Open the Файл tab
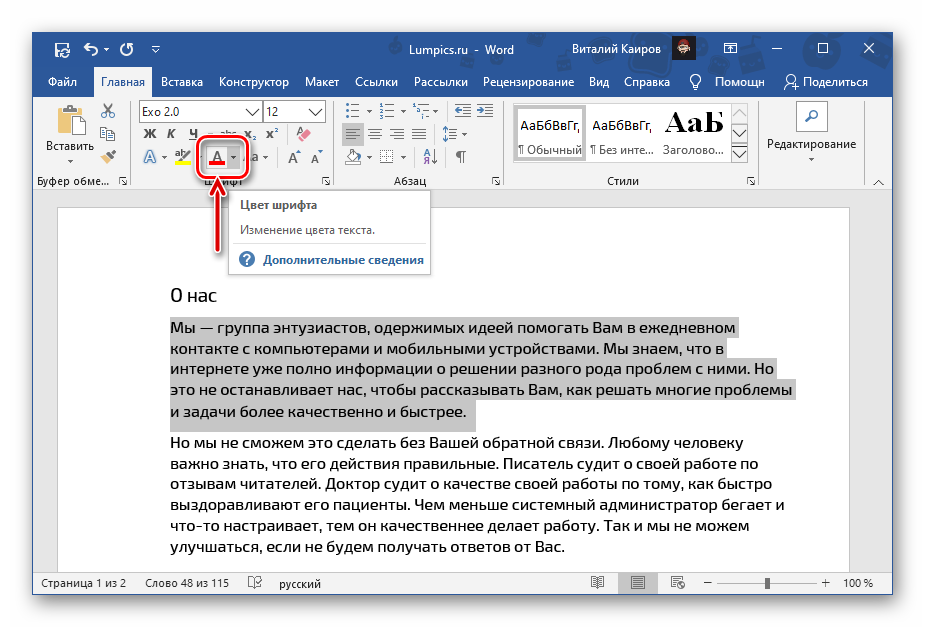This screenshot has width=925, height=627. coord(63,82)
